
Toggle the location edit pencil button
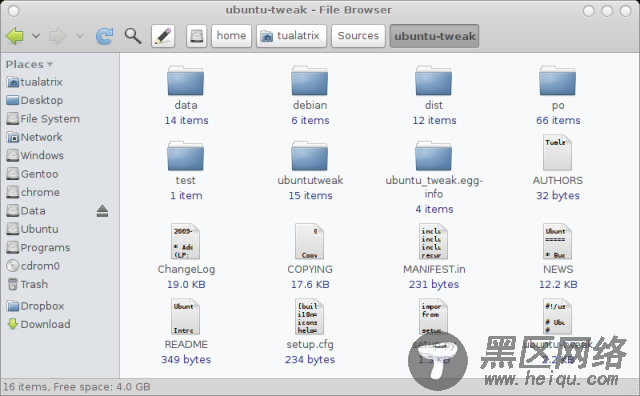163,36
